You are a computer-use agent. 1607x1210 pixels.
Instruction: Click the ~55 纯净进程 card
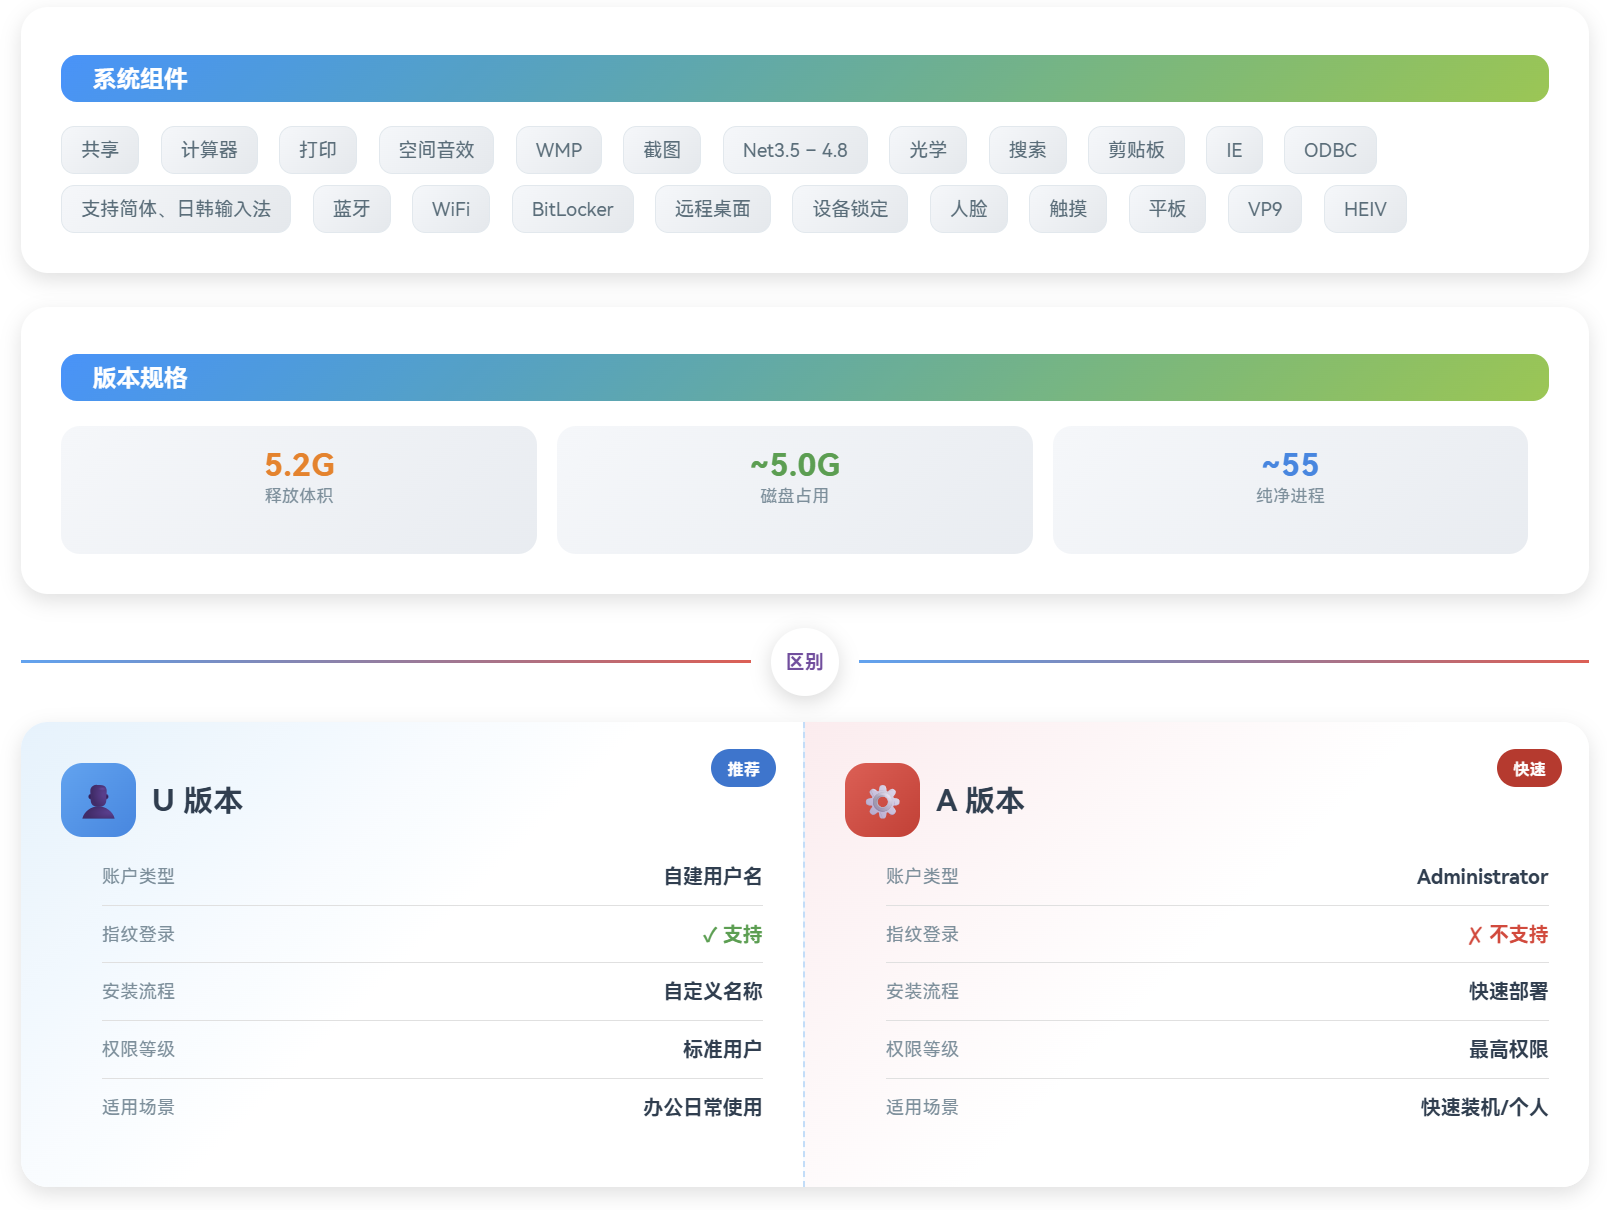(x=1290, y=490)
